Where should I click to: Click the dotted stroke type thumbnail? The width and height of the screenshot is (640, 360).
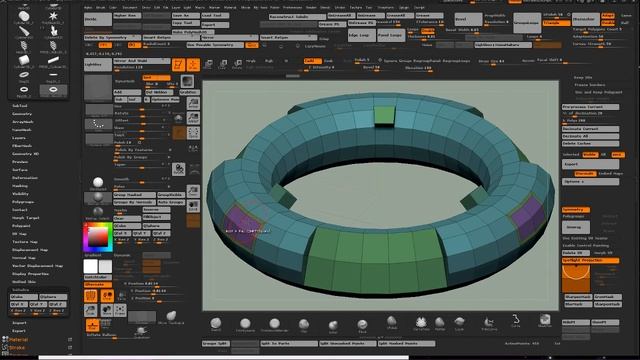pos(98,124)
